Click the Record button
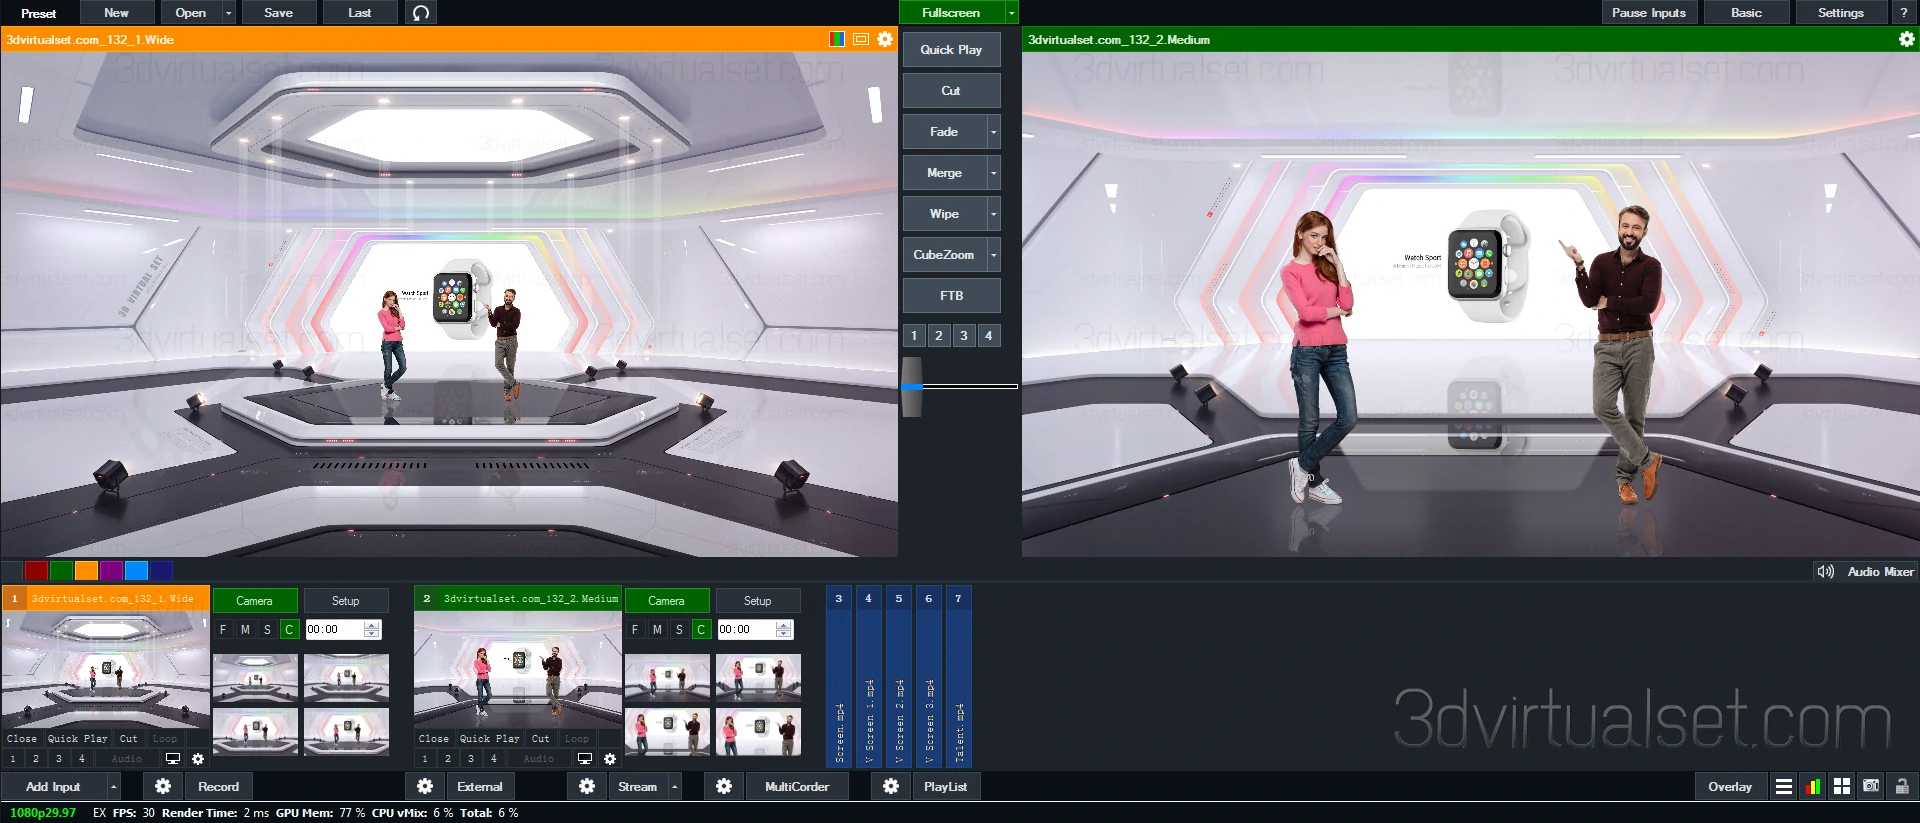This screenshot has height=823, width=1920. 218,786
